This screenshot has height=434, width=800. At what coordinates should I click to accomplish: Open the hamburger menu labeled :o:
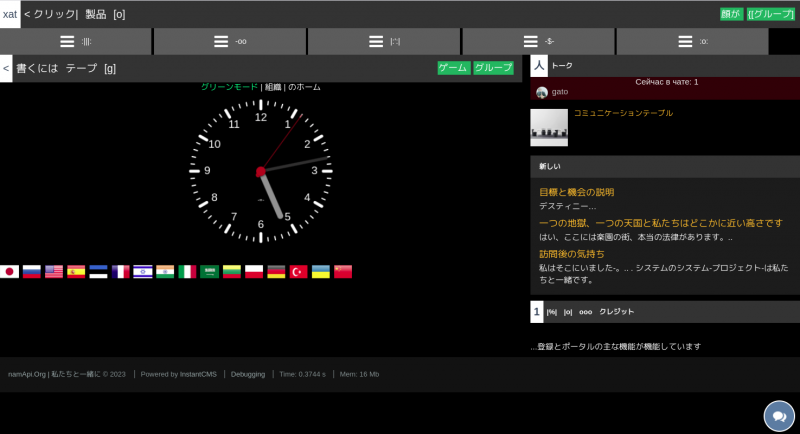click(x=692, y=41)
